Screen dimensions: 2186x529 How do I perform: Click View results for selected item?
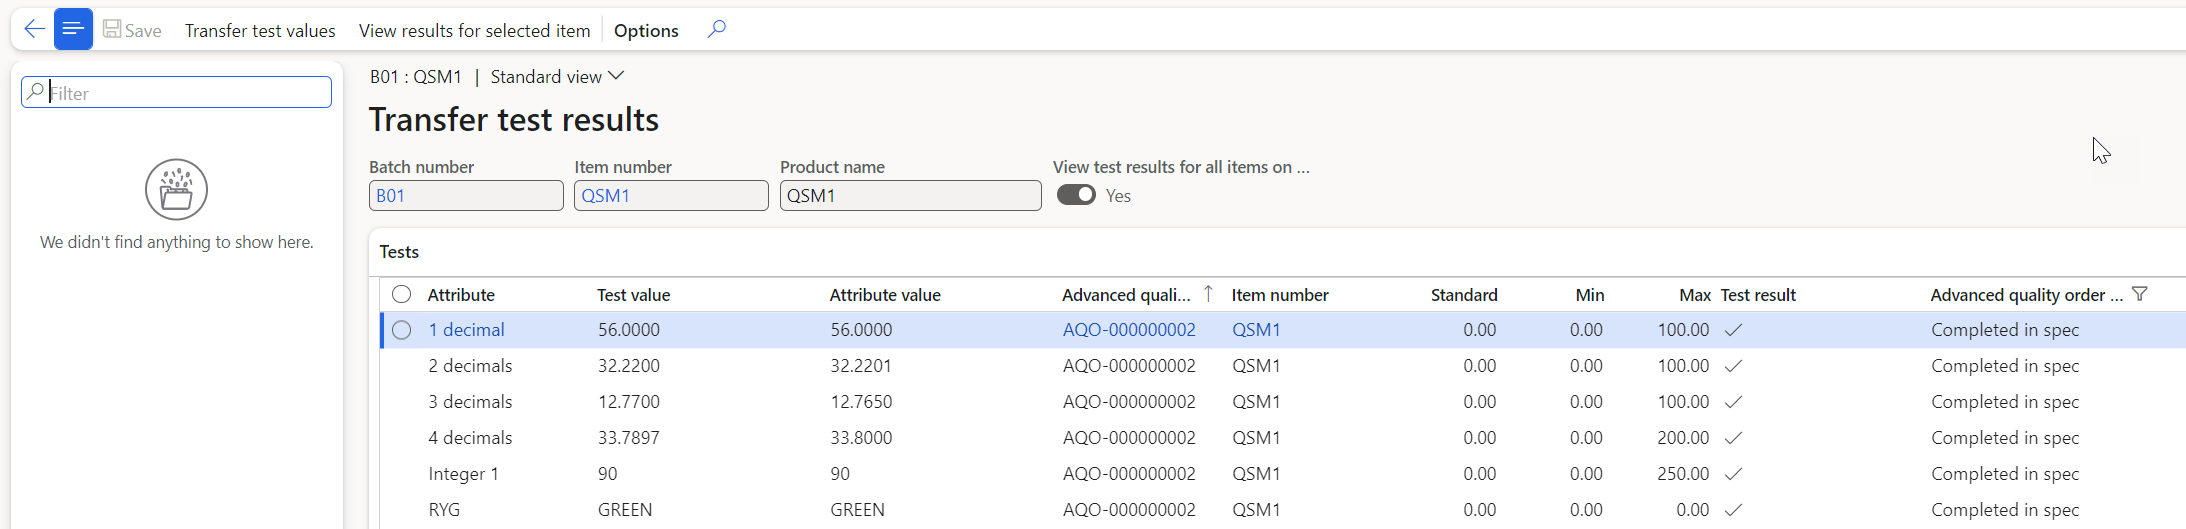click(x=474, y=31)
